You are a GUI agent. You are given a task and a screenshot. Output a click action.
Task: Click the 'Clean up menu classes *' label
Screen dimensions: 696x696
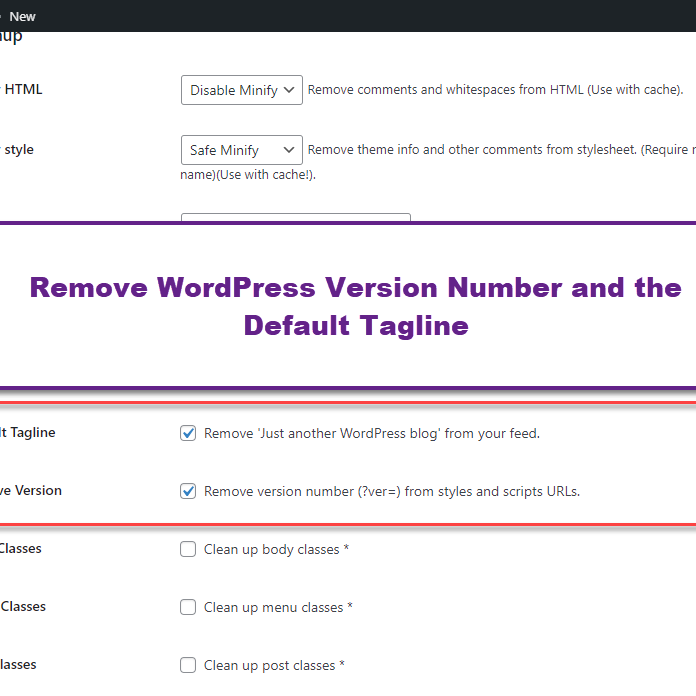click(x=278, y=607)
